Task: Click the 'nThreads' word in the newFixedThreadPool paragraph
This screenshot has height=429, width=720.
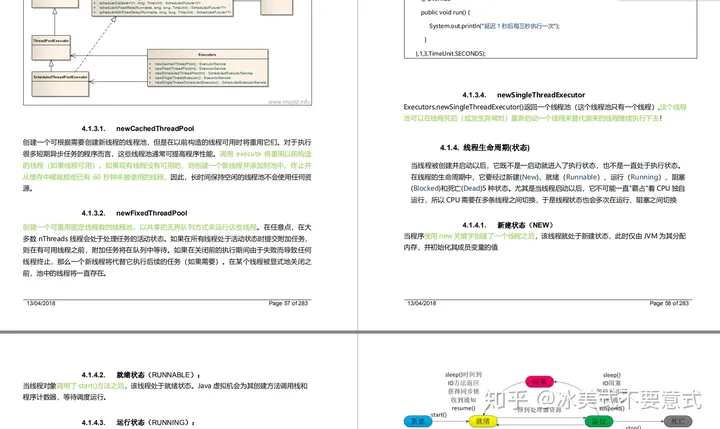Action: (x=53, y=239)
